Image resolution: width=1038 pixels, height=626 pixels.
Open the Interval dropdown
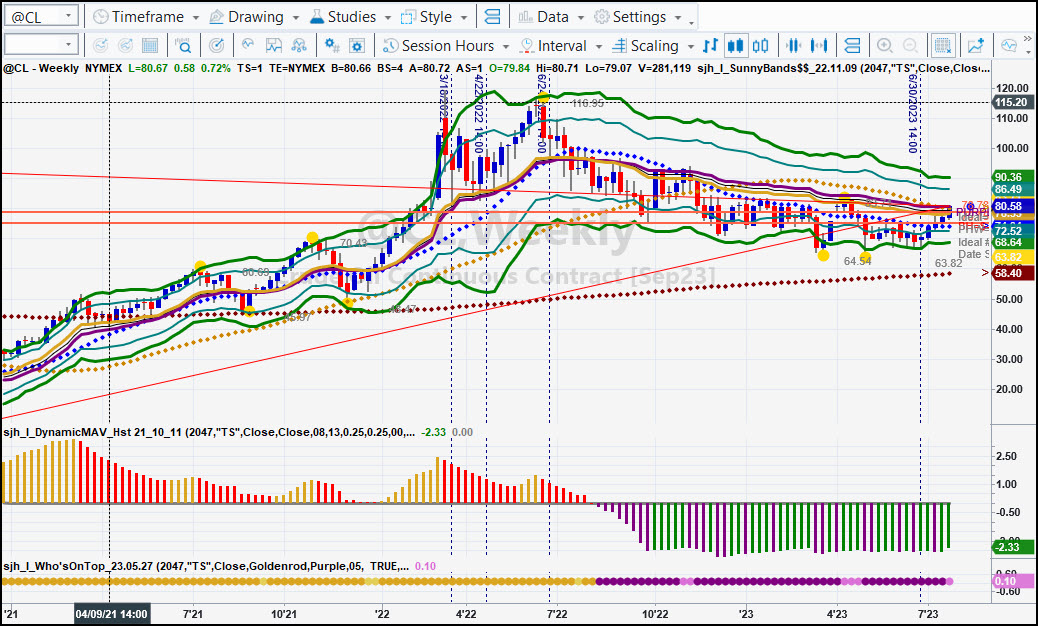(561, 46)
